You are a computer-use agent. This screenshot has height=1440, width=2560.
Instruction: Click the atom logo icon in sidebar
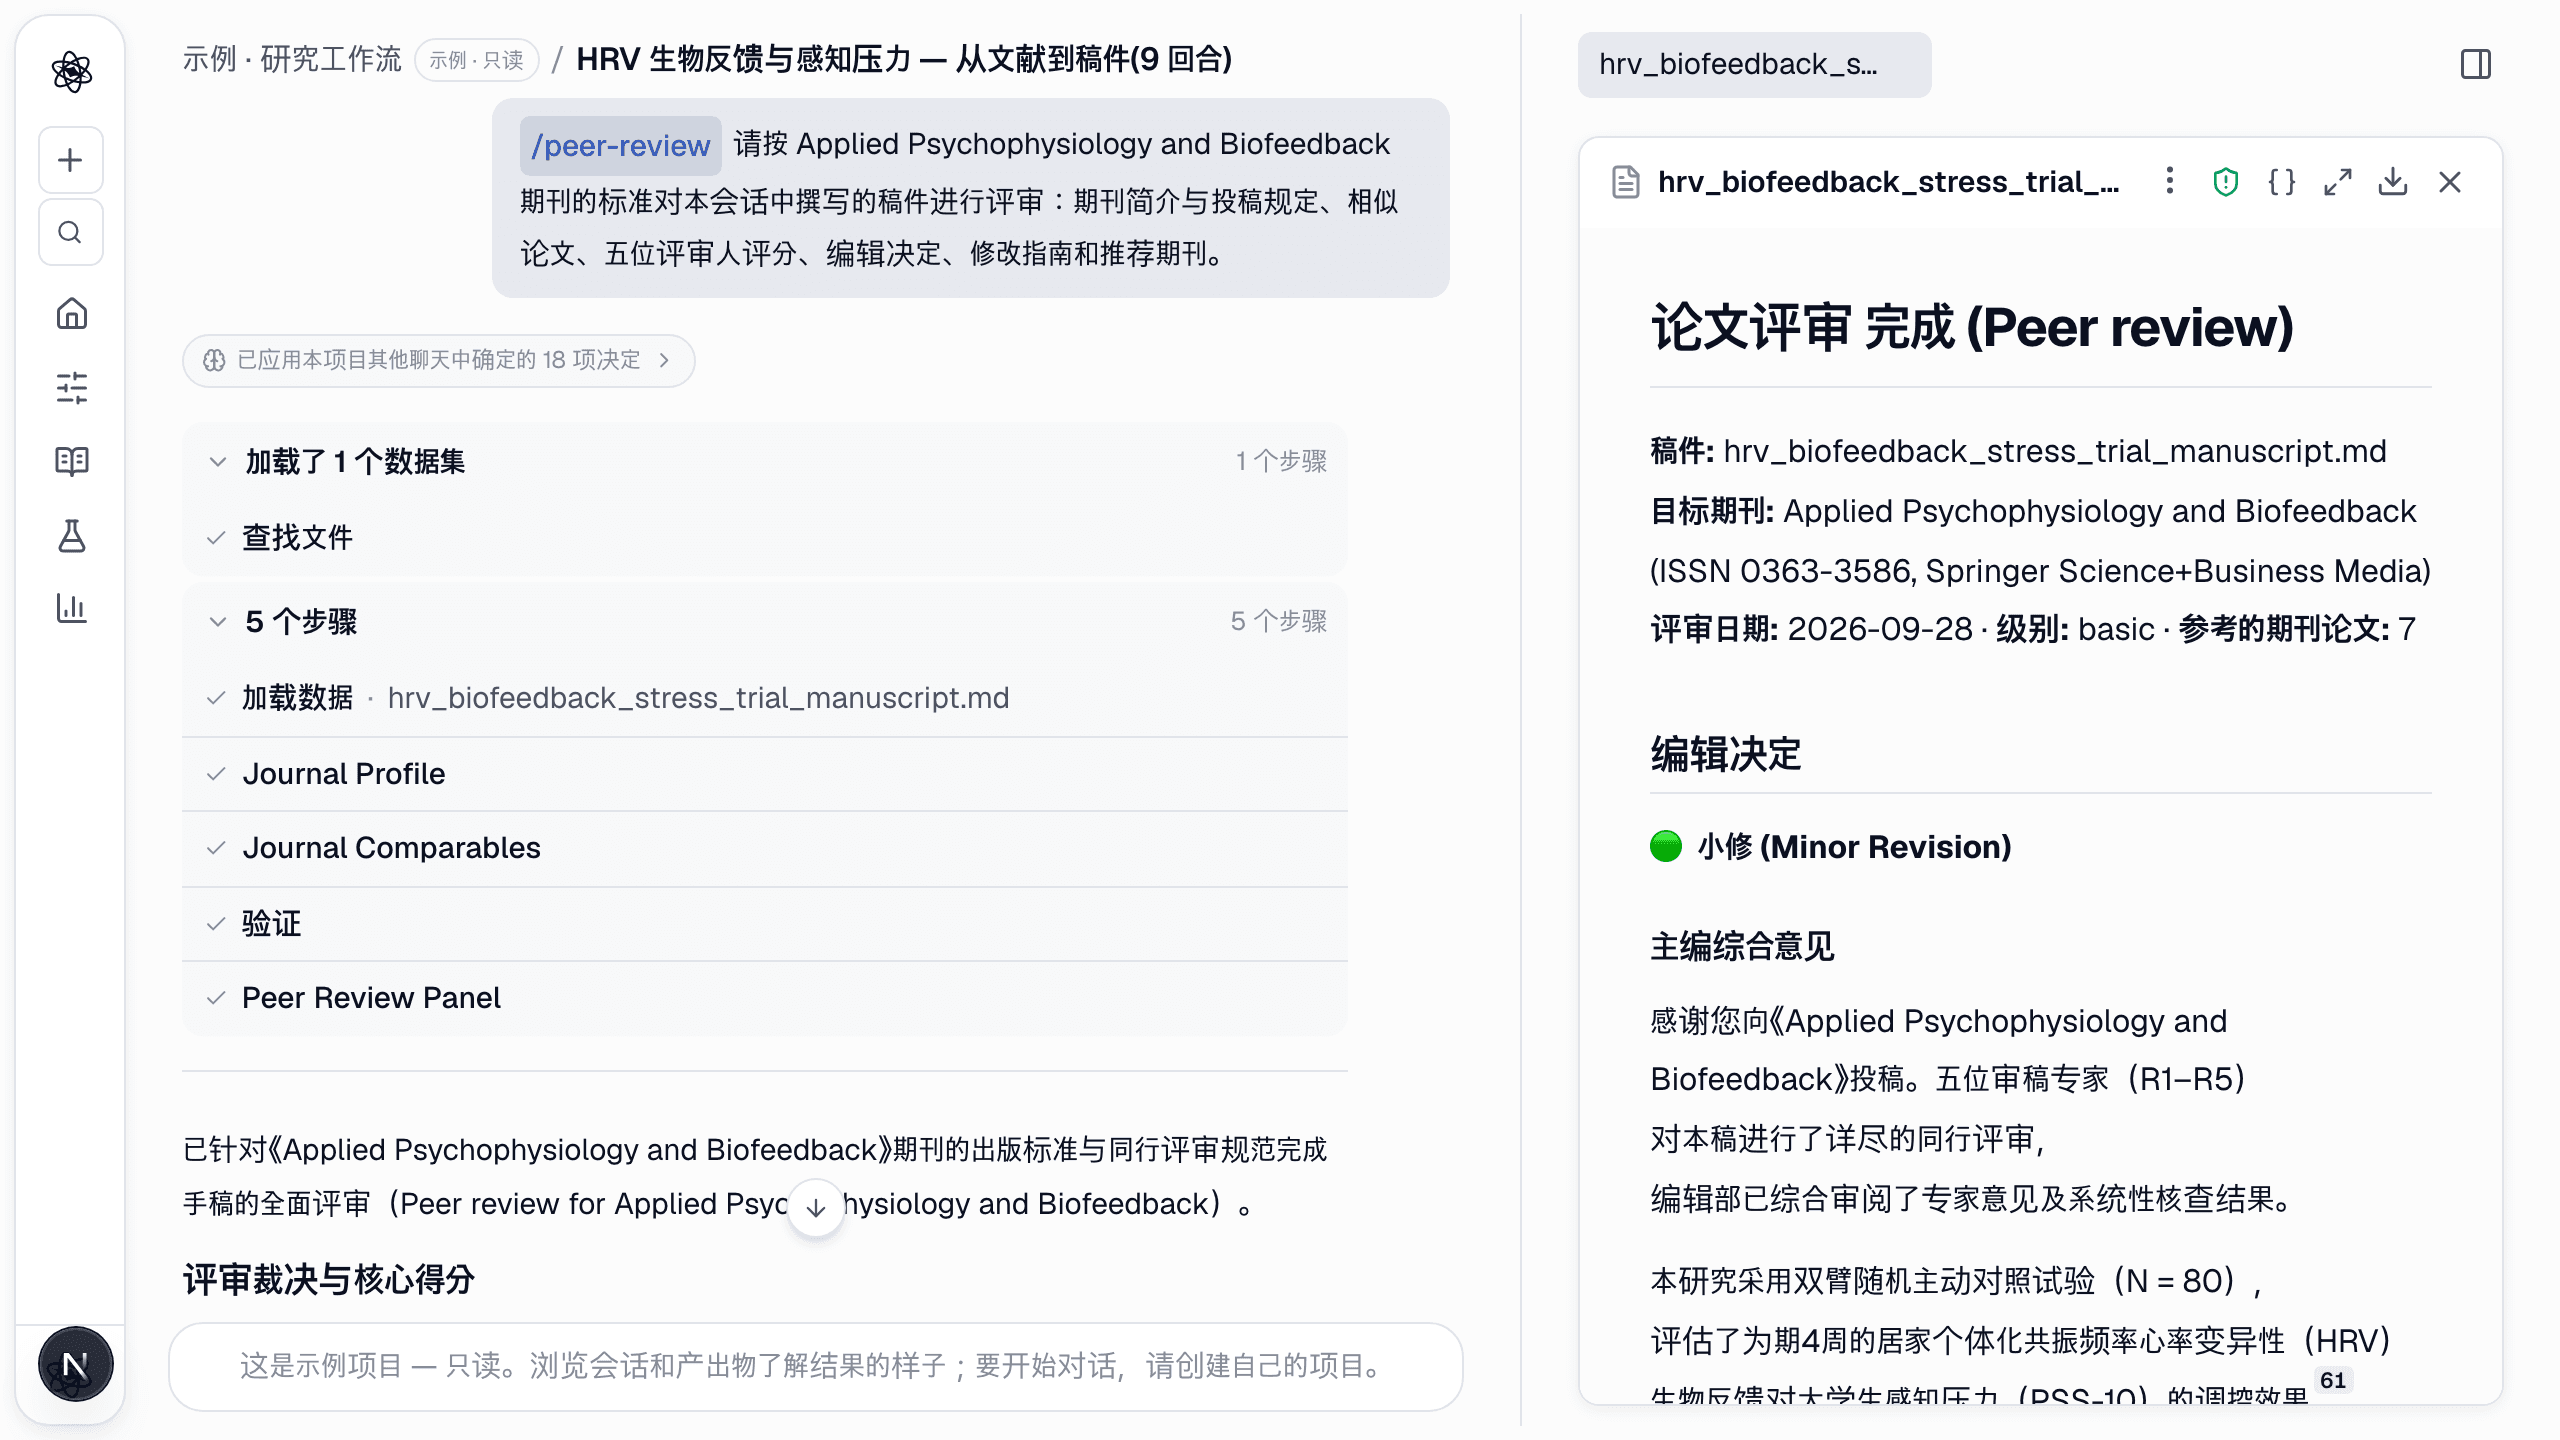coord(71,71)
